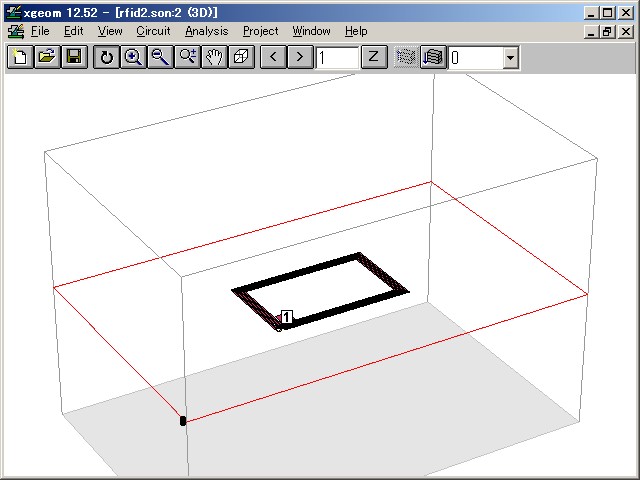The width and height of the screenshot is (640, 480).
Task: Click the layer stack levels icon
Action: (x=433, y=57)
